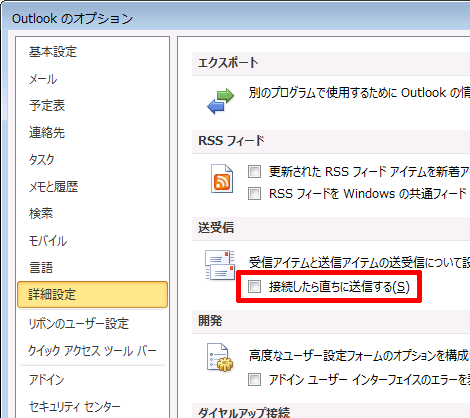Screen dimensions: 470x418
Task: Click the 送受信 section header
Action: [331, 228]
